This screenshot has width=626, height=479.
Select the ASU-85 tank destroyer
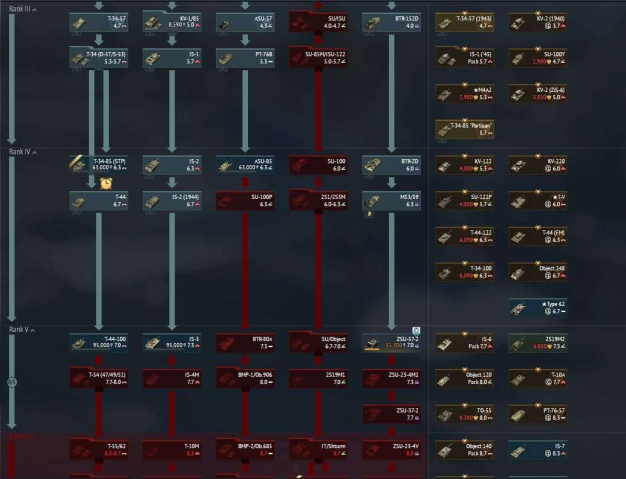[245, 164]
